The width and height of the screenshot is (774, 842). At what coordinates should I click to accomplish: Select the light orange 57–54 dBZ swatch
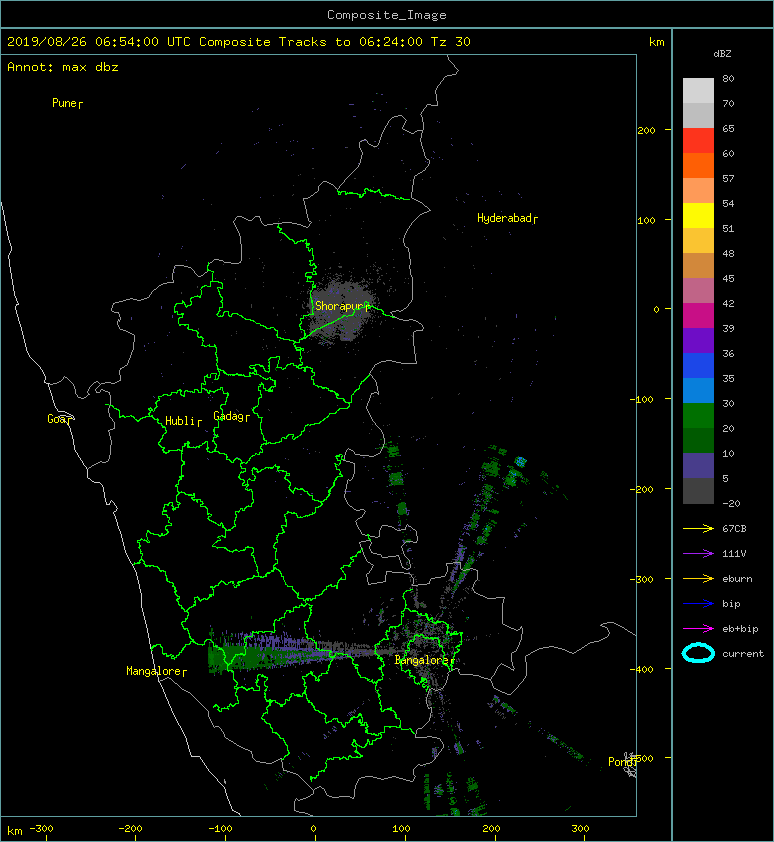698,191
